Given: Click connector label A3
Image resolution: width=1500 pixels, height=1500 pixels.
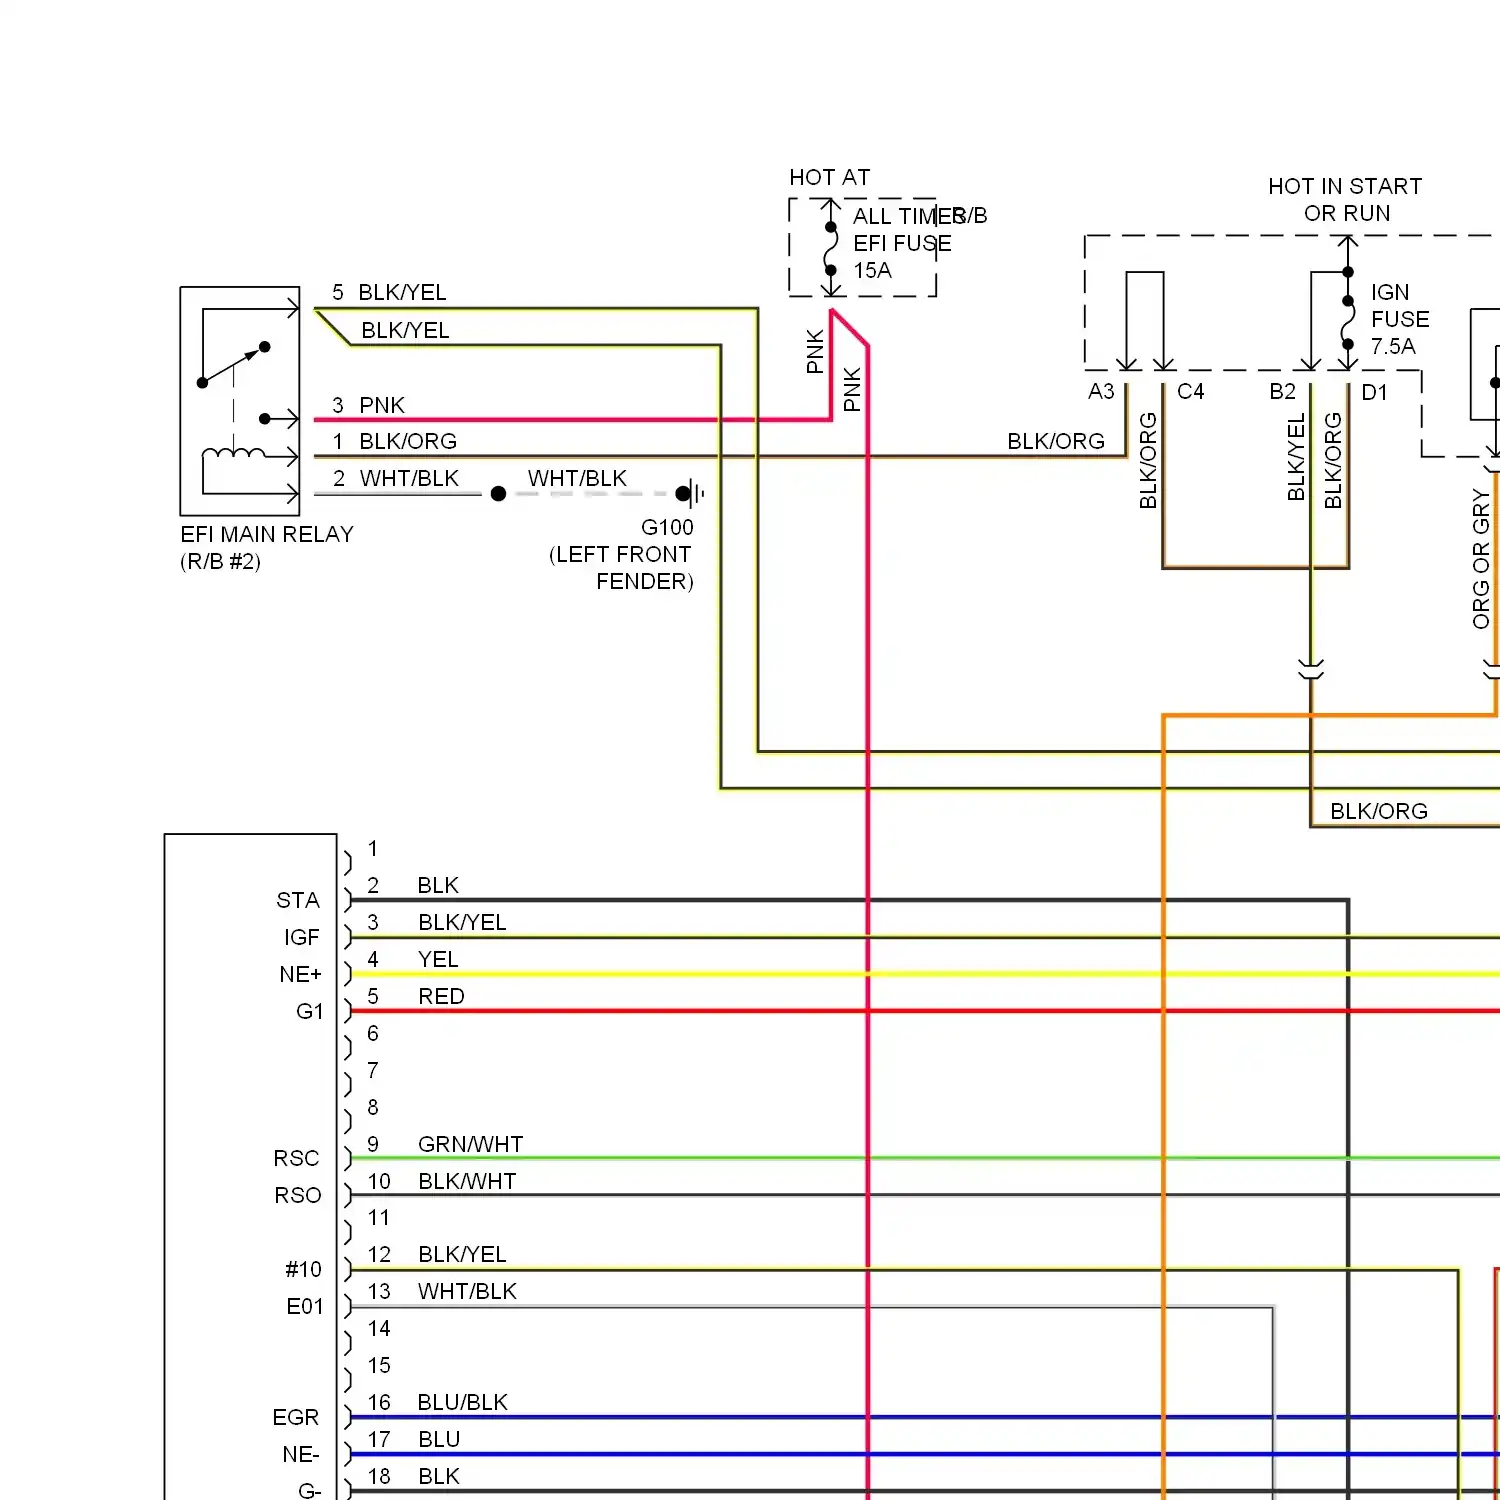Looking at the screenshot, I should pos(1101,391).
